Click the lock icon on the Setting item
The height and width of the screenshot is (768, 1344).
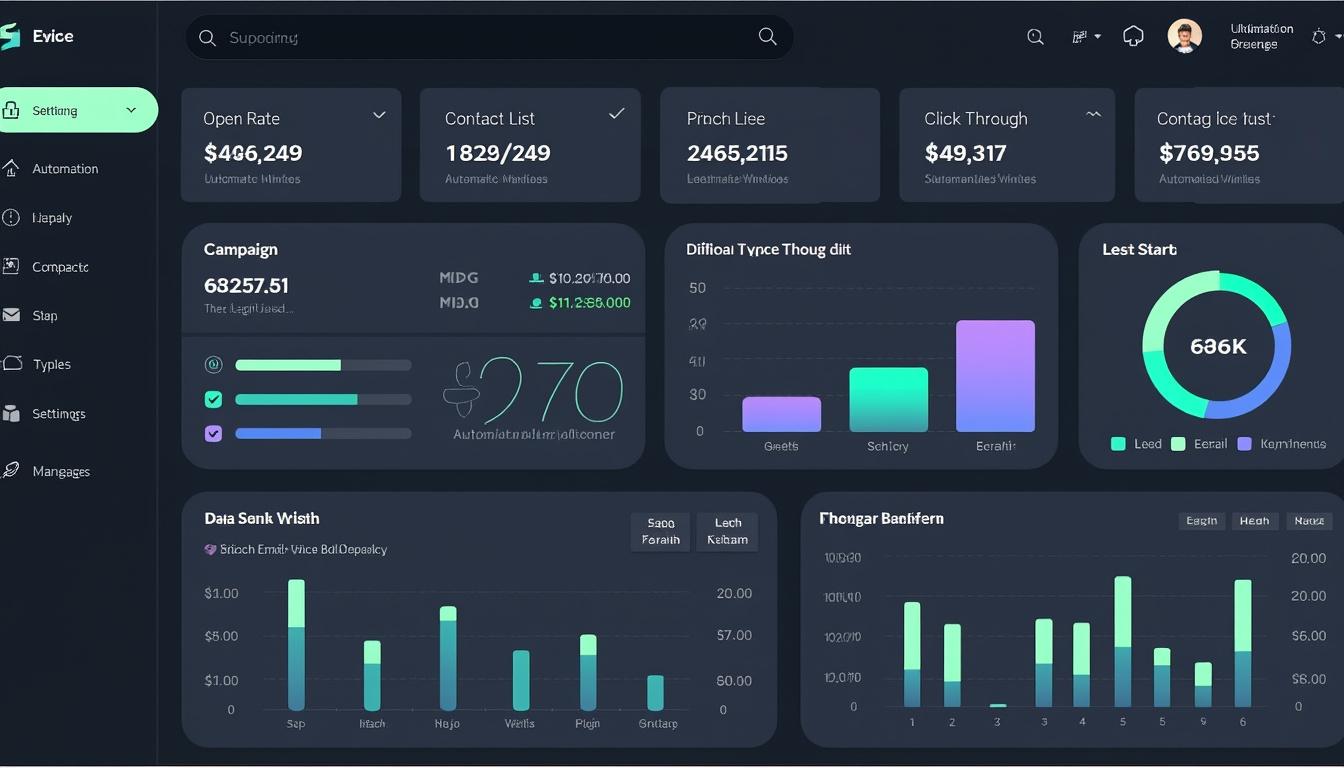[11, 111]
